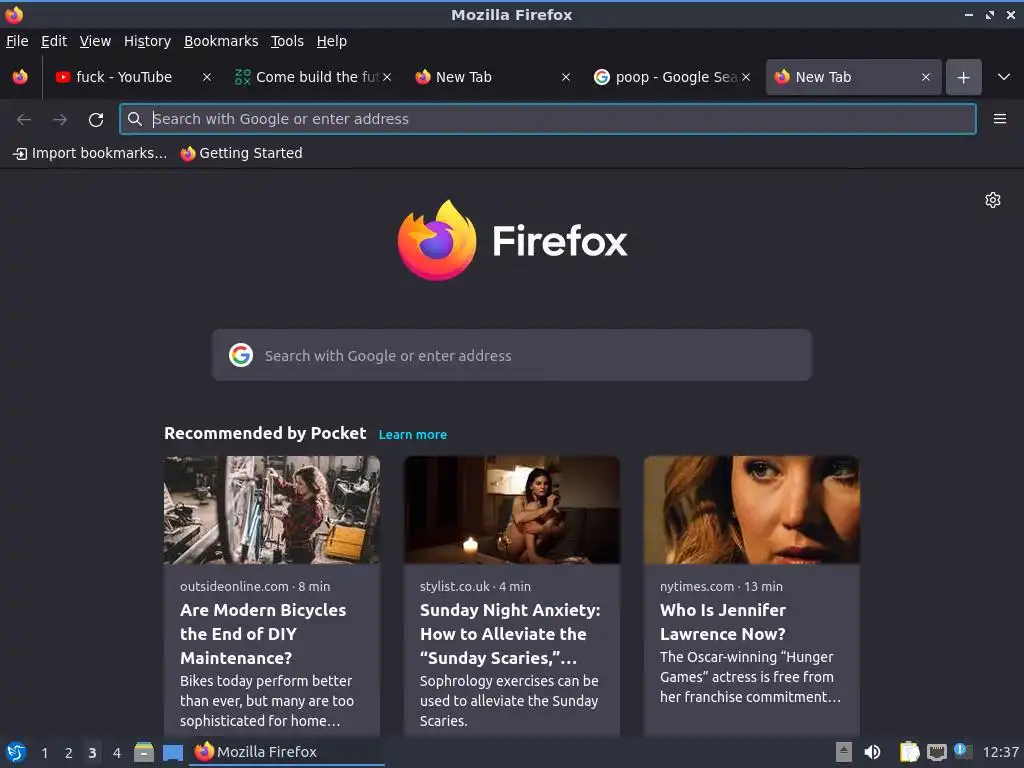This screenshot has width=1024, height=768.
Task: Click the 'Recommended by Pocket' heading
Action: 265,434
